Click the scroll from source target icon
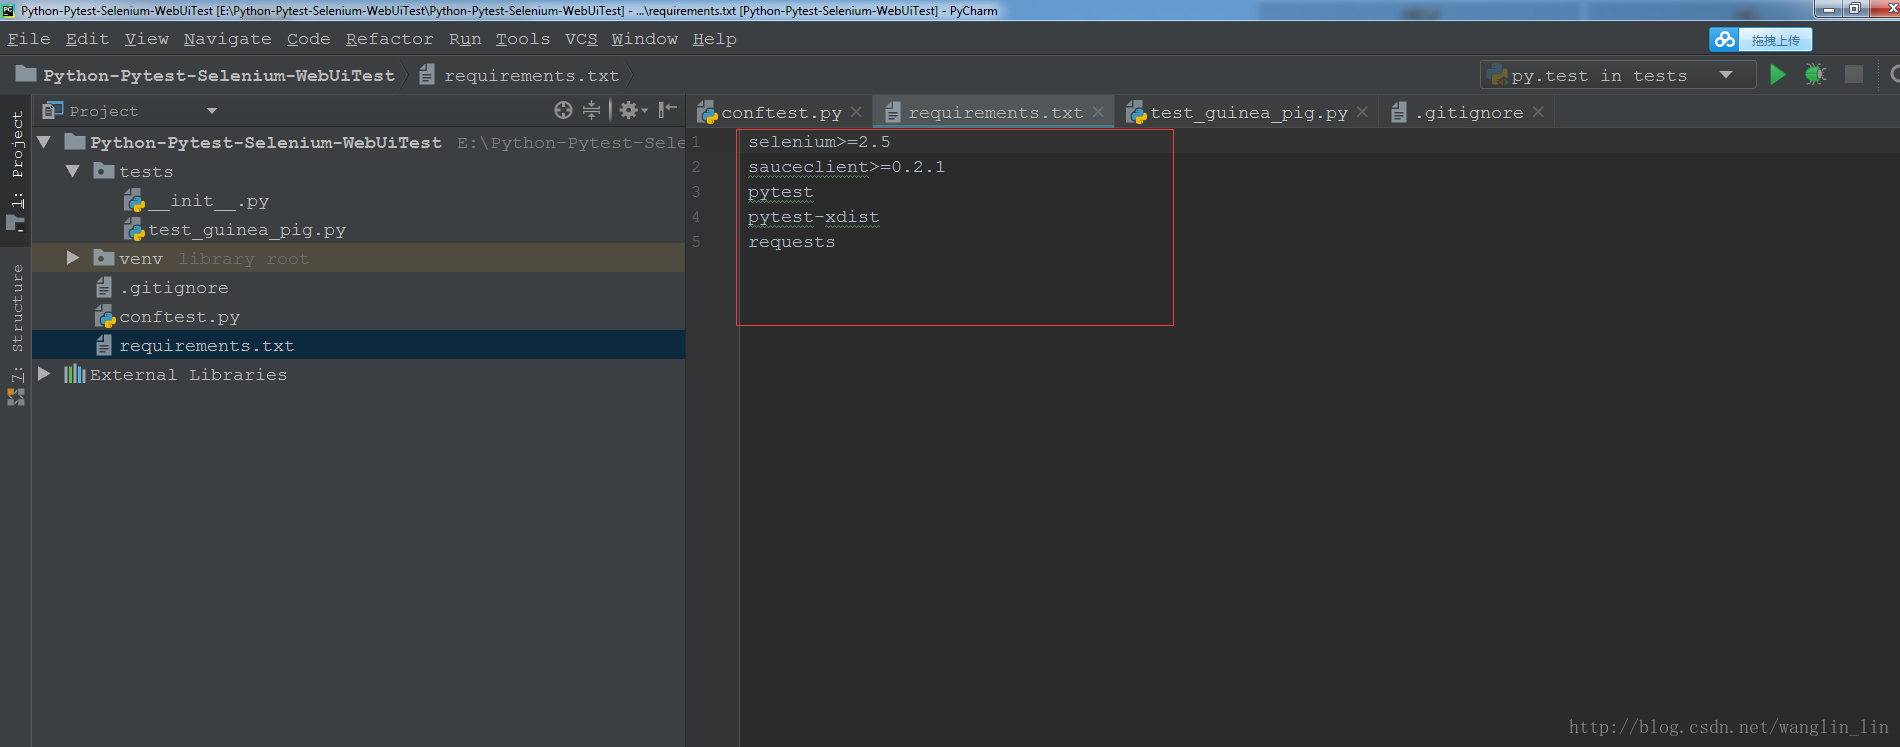 564,110
